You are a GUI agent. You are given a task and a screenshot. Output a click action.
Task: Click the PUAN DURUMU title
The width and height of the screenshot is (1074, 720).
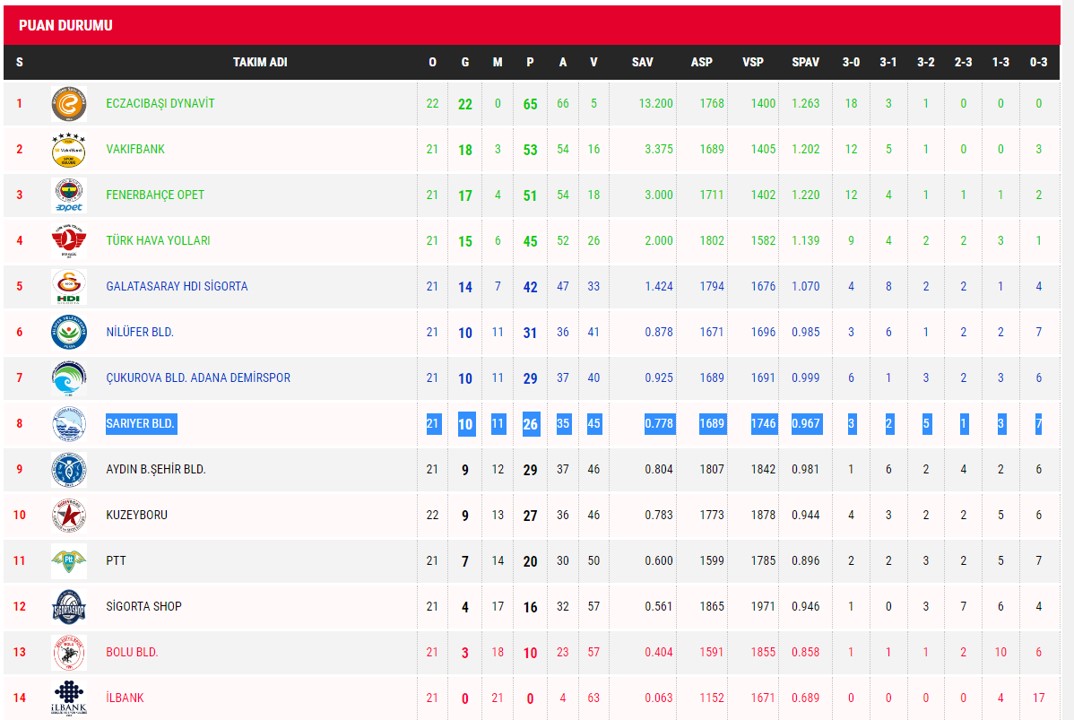[x=66, y=26]
